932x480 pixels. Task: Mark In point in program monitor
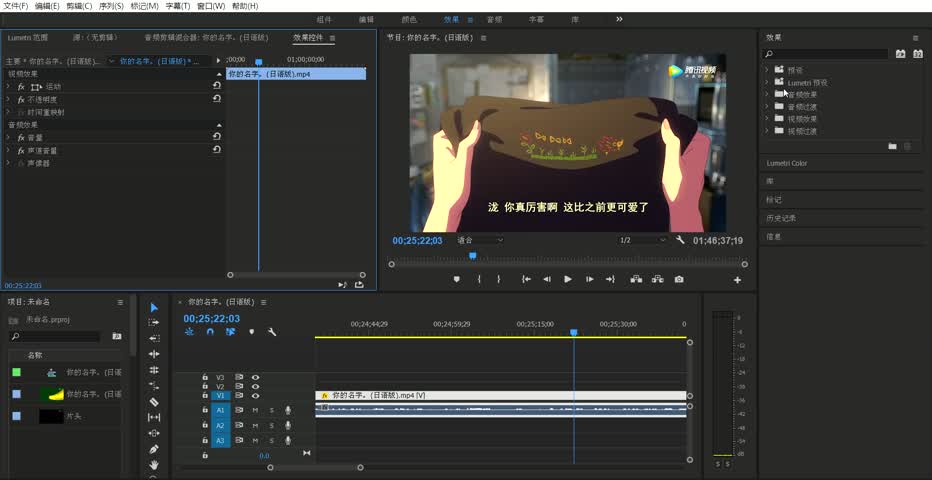(479, 279)
